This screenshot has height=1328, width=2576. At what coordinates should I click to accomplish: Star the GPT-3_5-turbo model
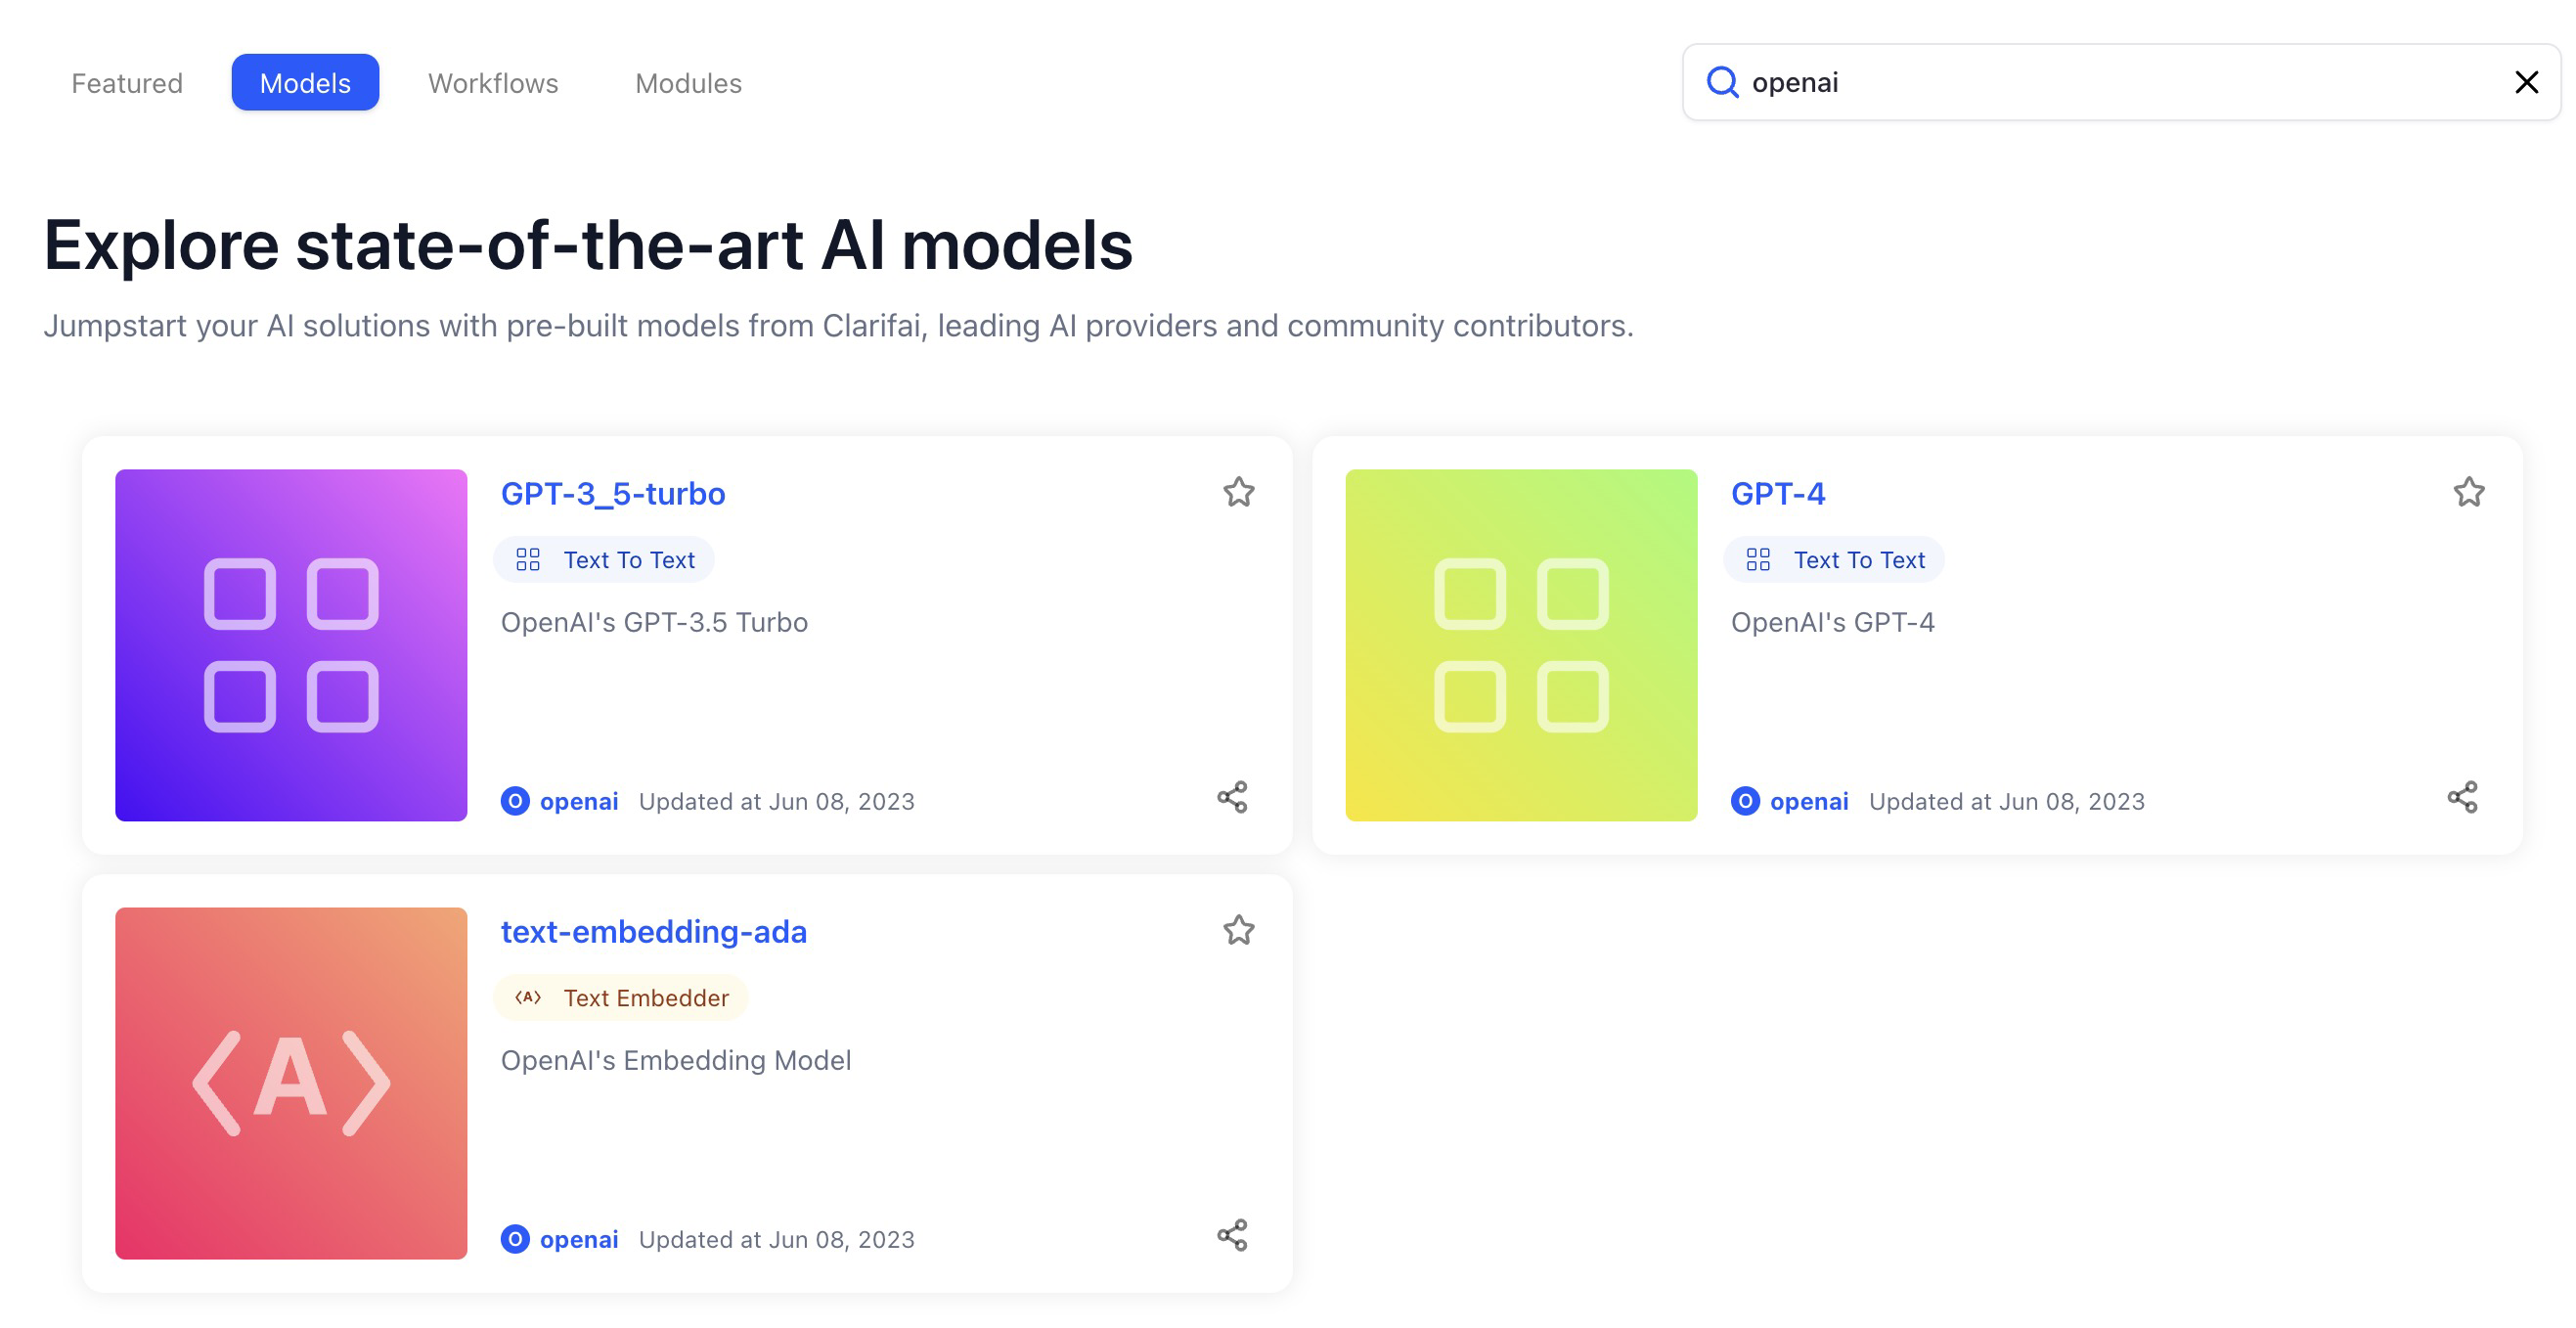tap(1238, 492)
